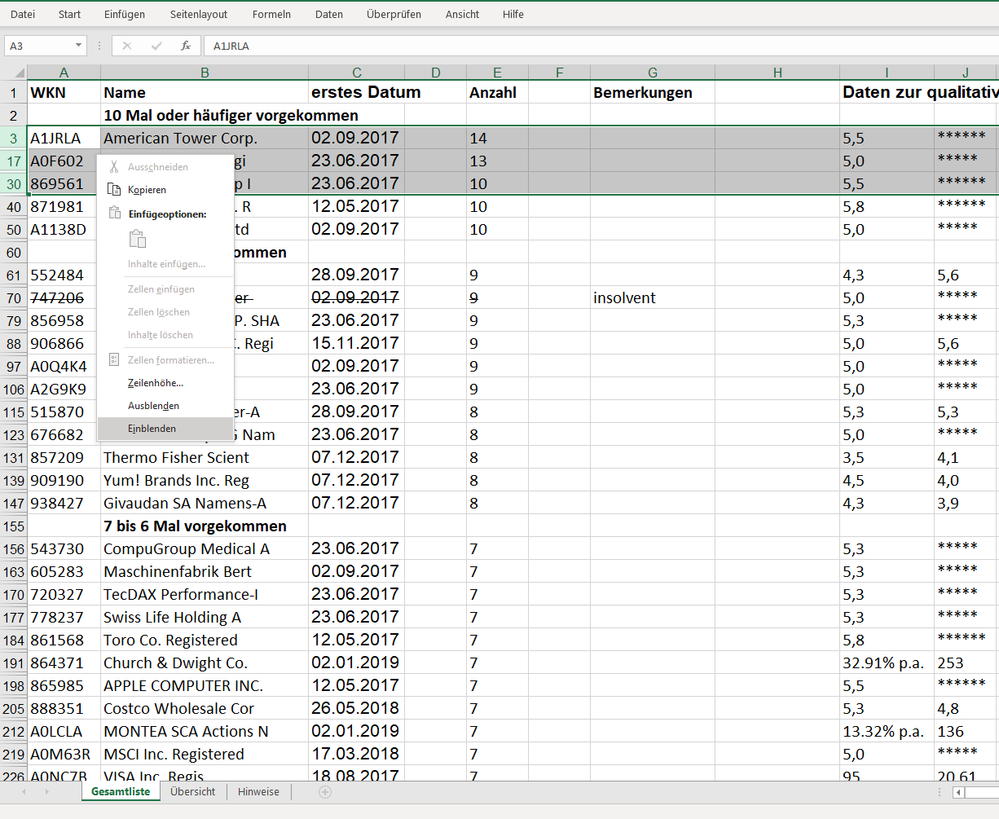Click the cancel X icon in formula bar
This screenshot has width=999, height=819.
point(126,46)
